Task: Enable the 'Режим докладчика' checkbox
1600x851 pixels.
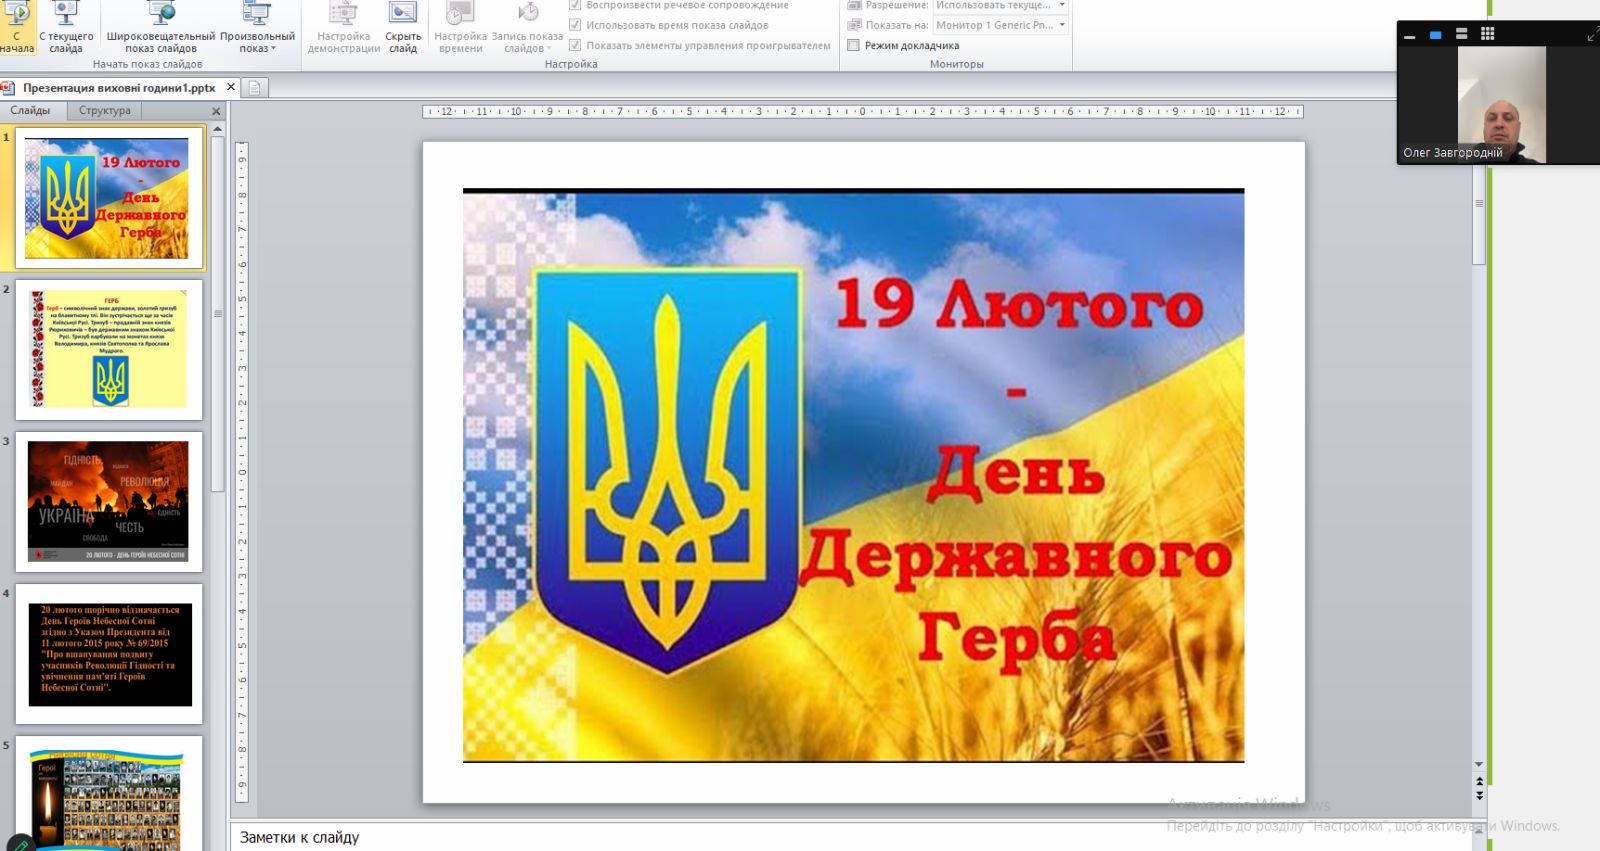Action: click(854, 45)
